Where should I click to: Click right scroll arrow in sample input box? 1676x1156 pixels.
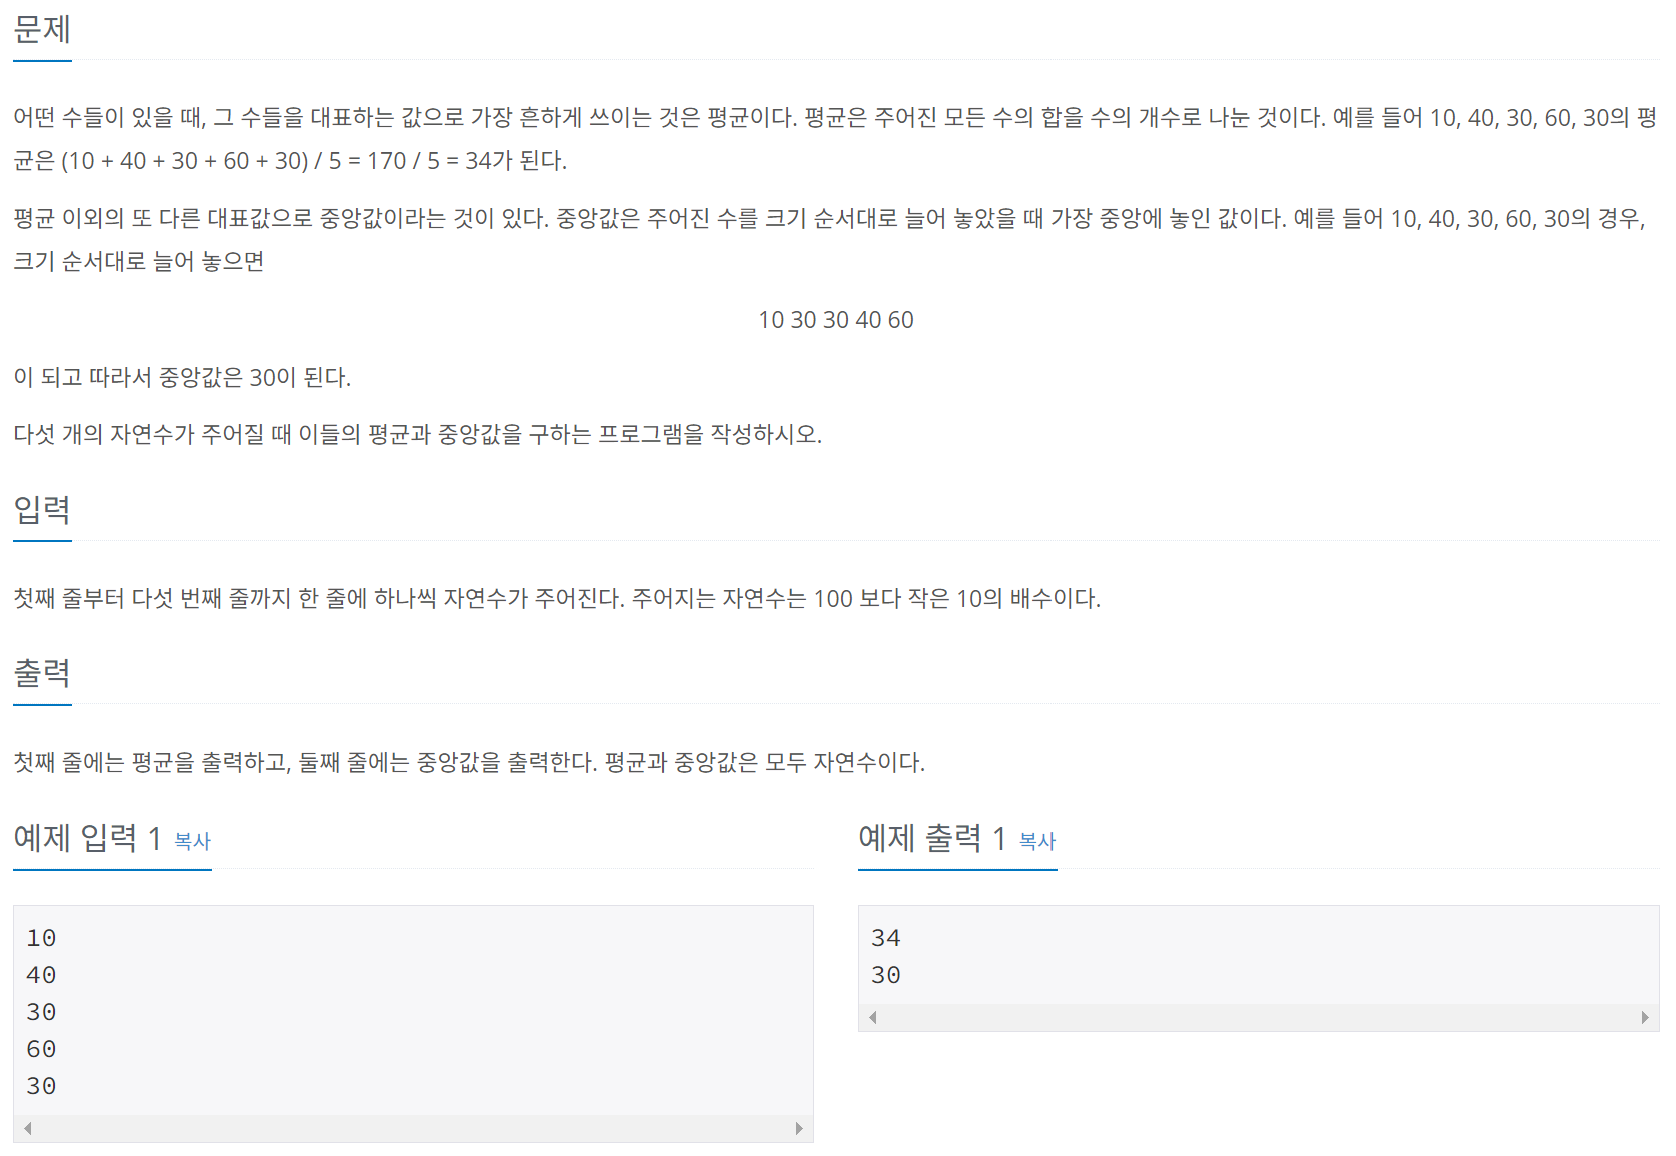[x=799, y=1129]
